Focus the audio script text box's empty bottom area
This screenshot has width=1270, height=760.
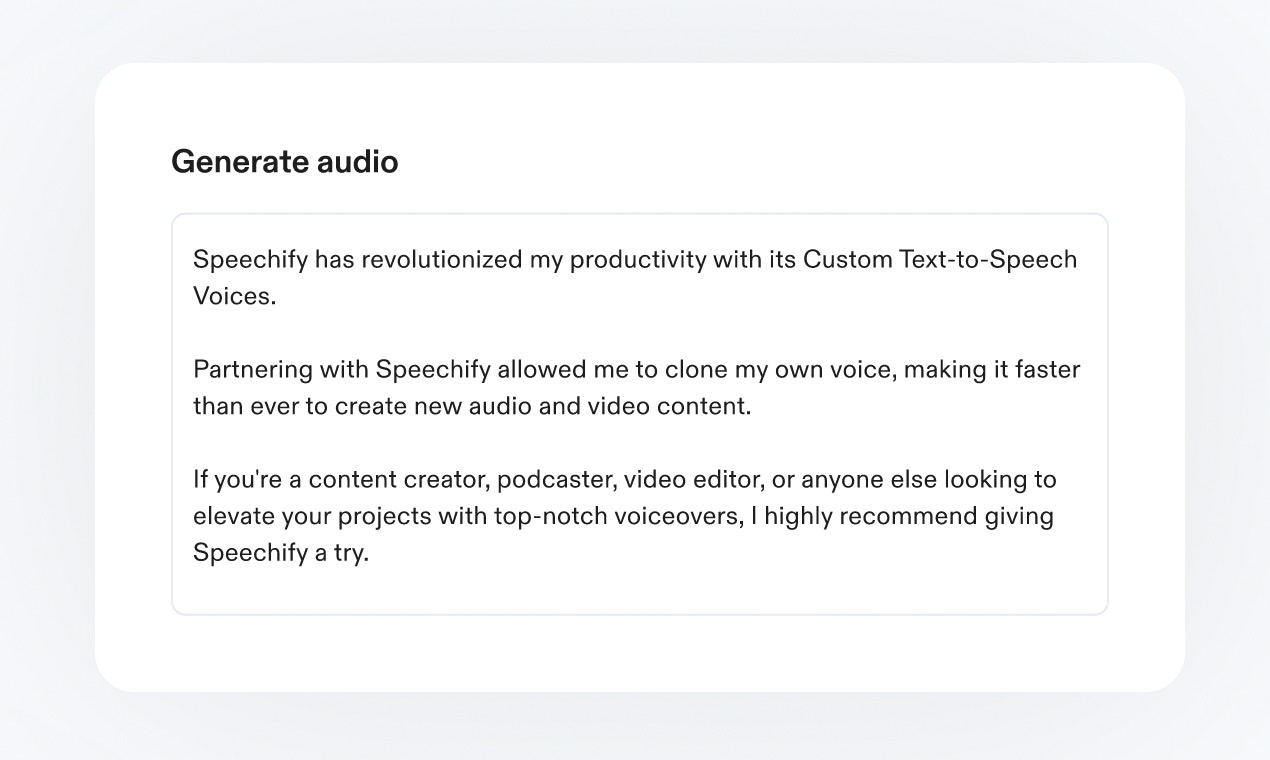point(640,590)
